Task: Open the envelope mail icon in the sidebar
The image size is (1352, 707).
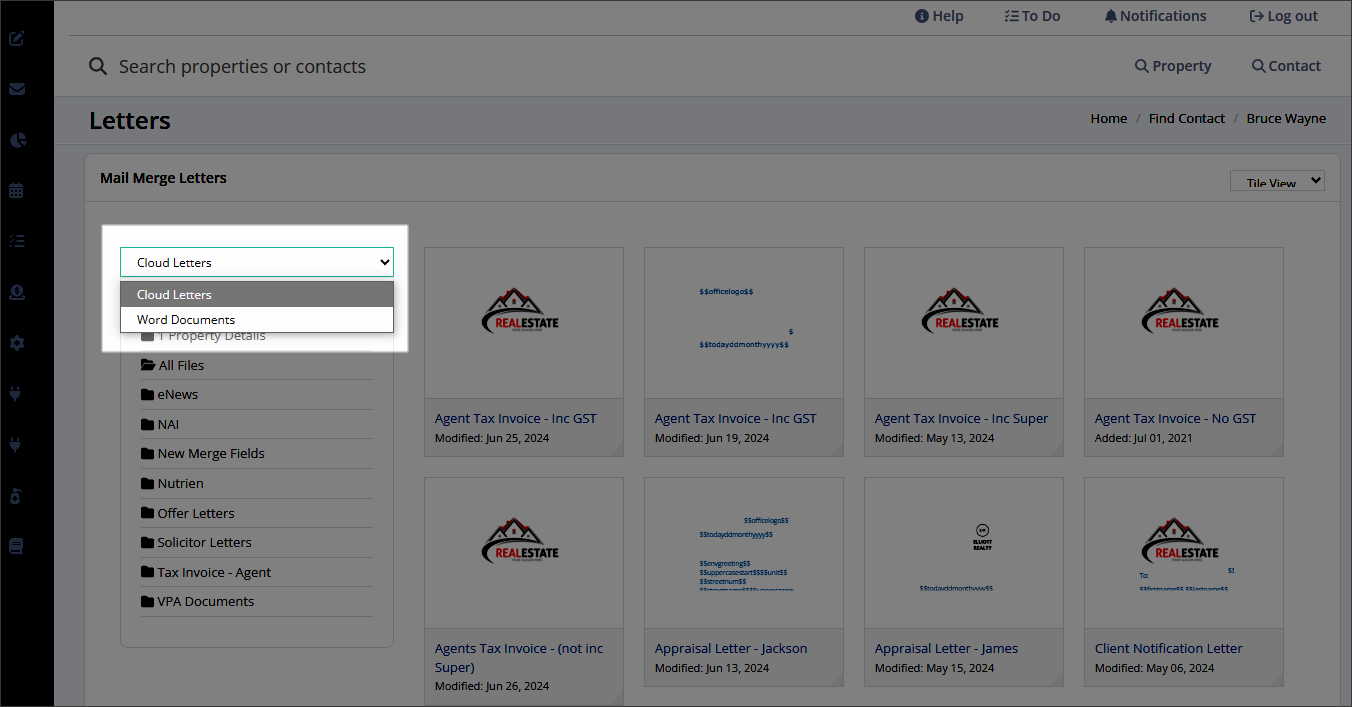Action: (x=17, y=89)
